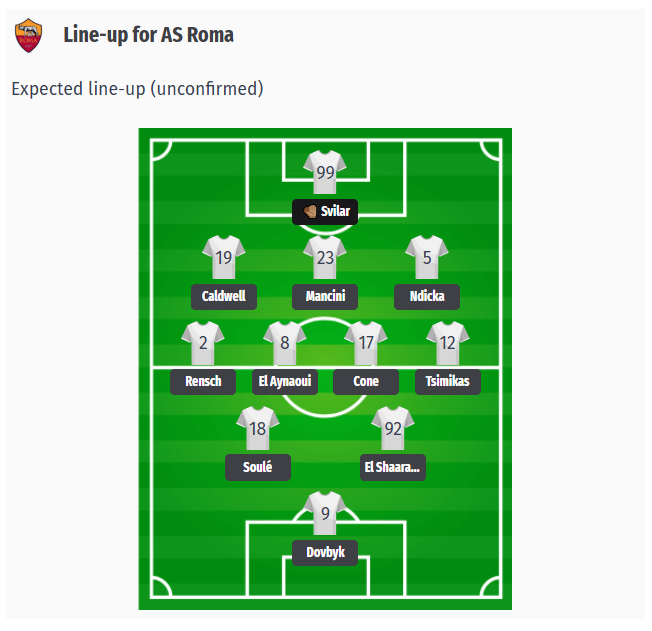
Task: Click the AS Roma club crest
Action: 28,36
